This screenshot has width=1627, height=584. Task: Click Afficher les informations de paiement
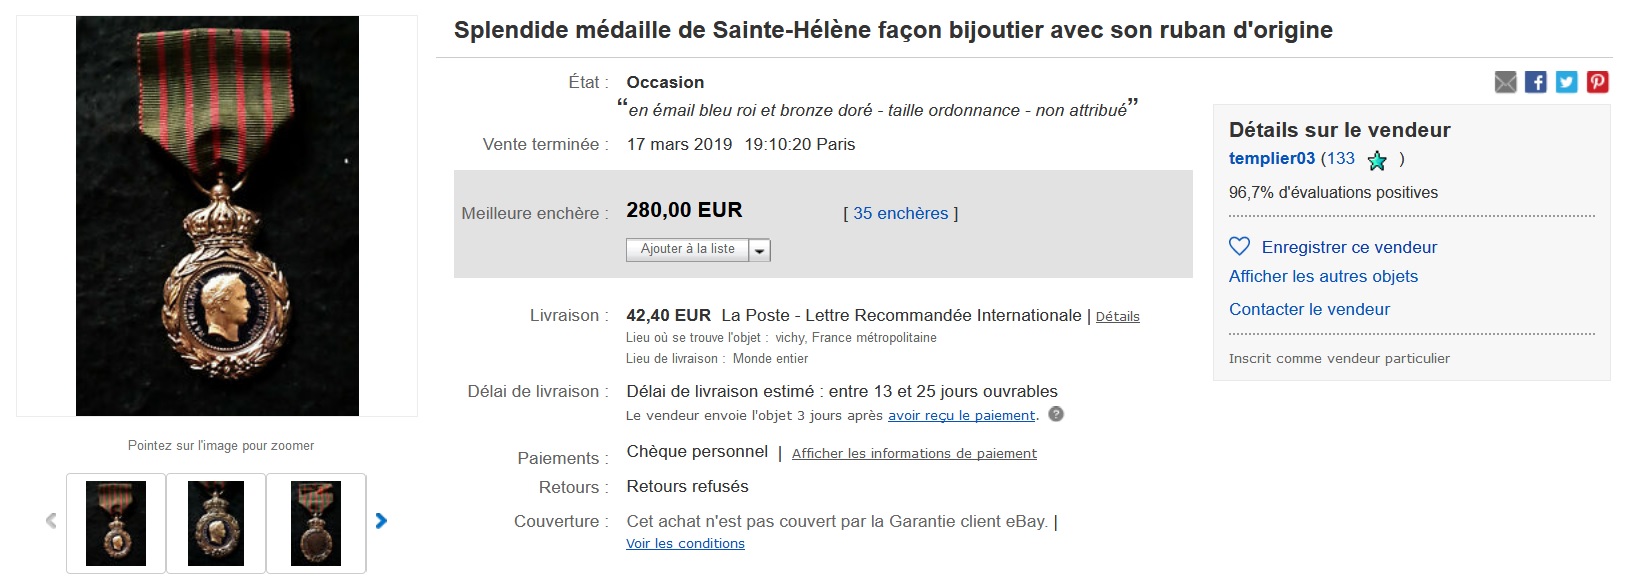914,453
